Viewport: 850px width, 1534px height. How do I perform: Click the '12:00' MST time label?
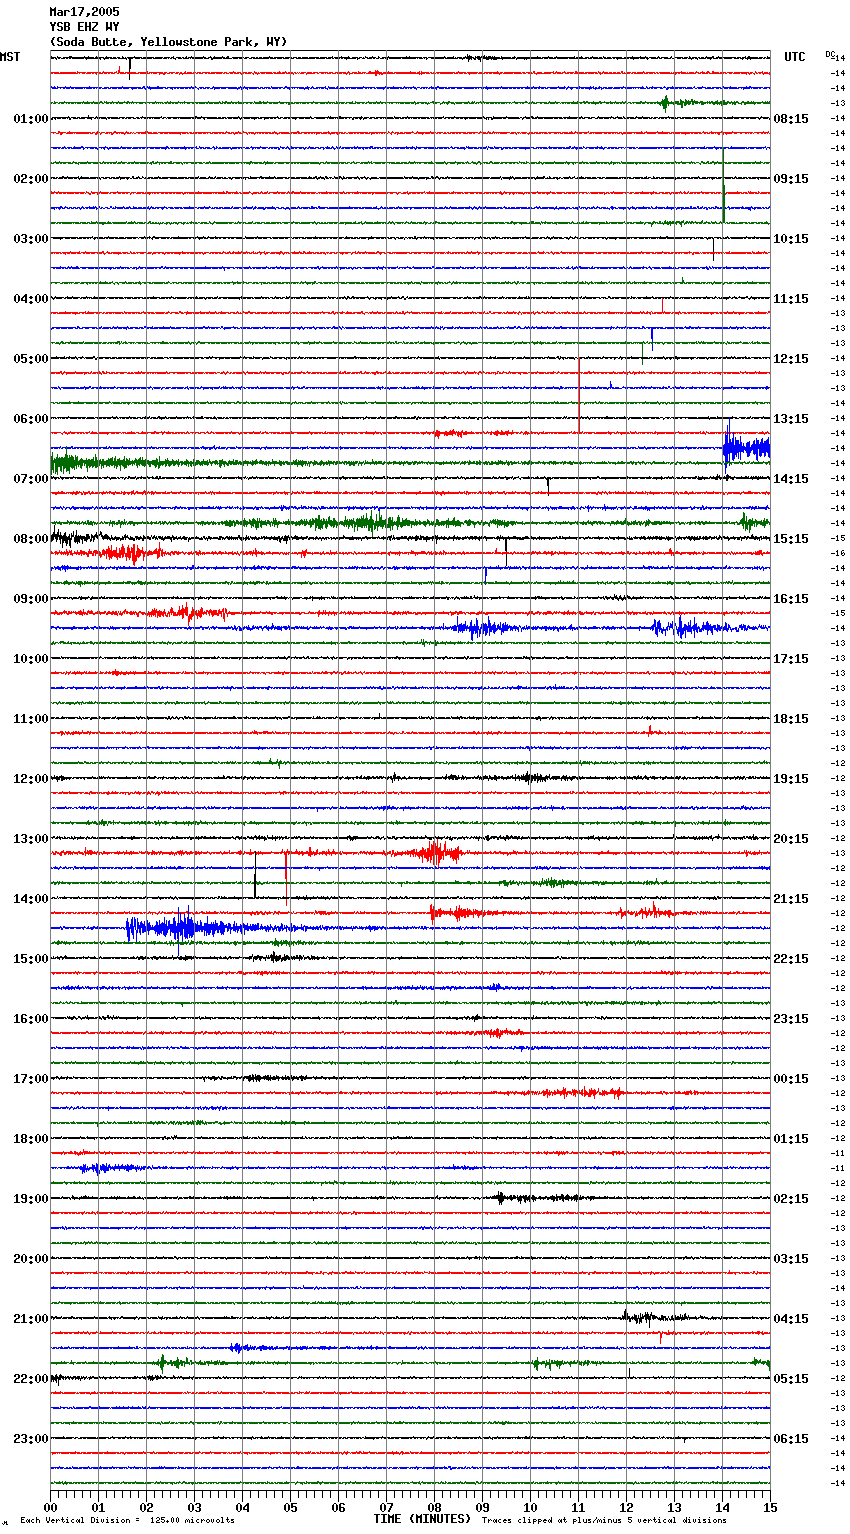click(x=30, y=779)
